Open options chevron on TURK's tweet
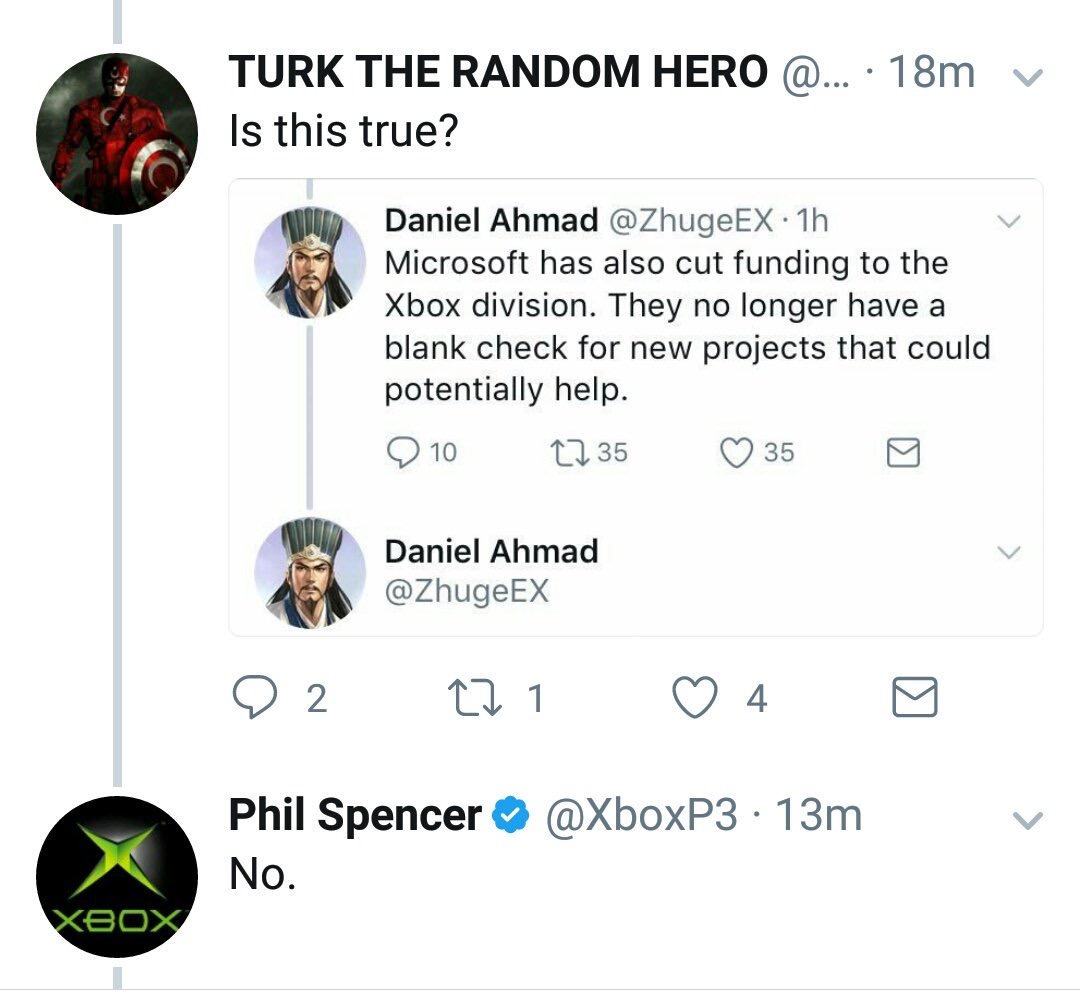 [1027, 77]
